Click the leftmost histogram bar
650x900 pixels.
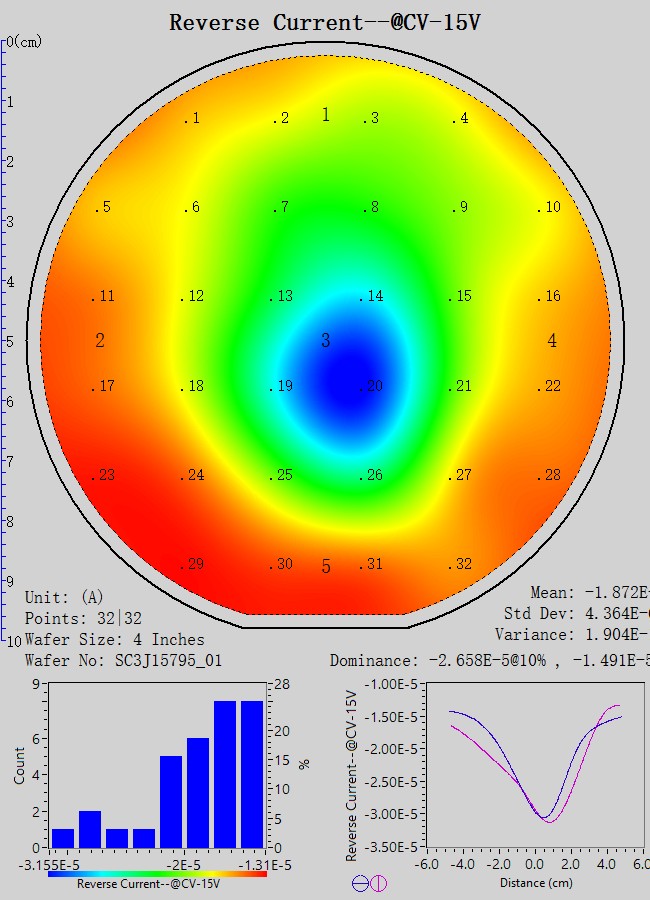click(x=63, y=837)
